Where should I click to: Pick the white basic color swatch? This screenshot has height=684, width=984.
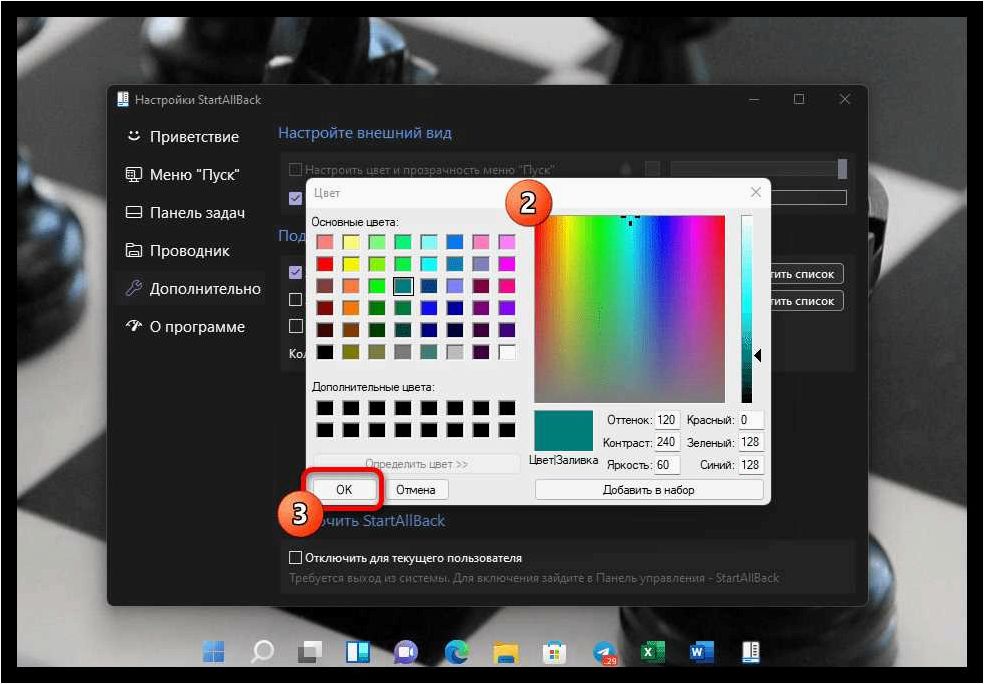(506, 352)
